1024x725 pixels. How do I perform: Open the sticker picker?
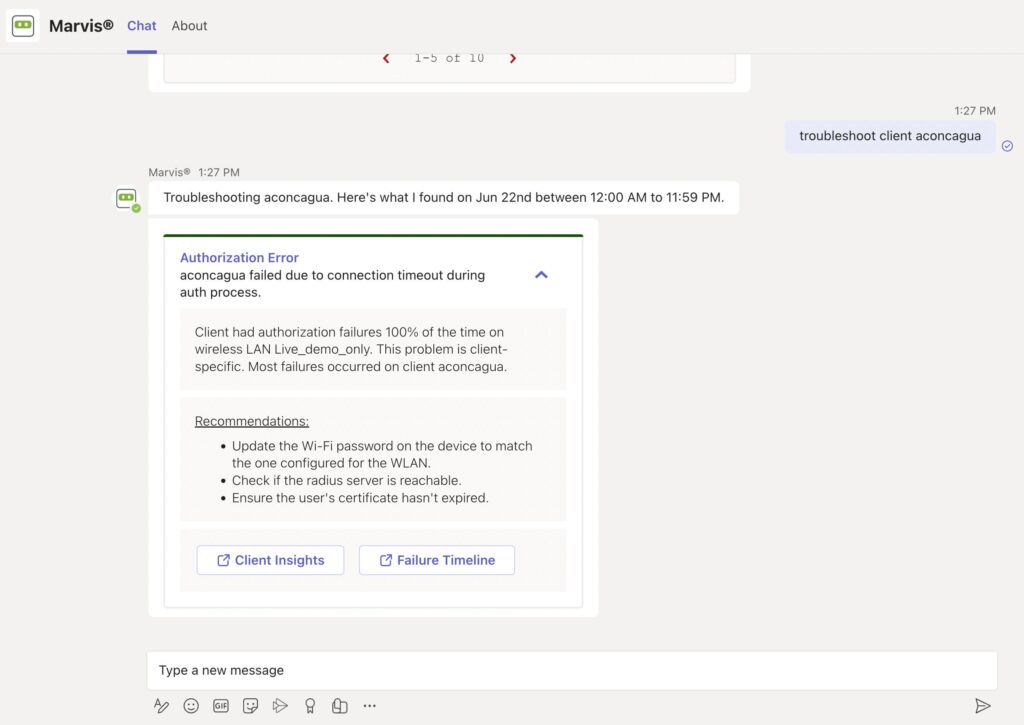[x=251, y=706]
